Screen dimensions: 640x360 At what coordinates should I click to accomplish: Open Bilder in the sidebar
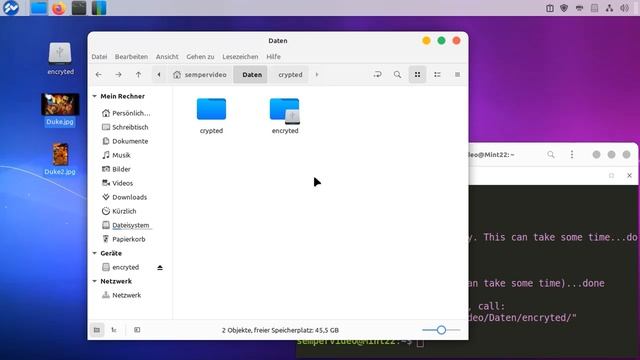[116, 169]
